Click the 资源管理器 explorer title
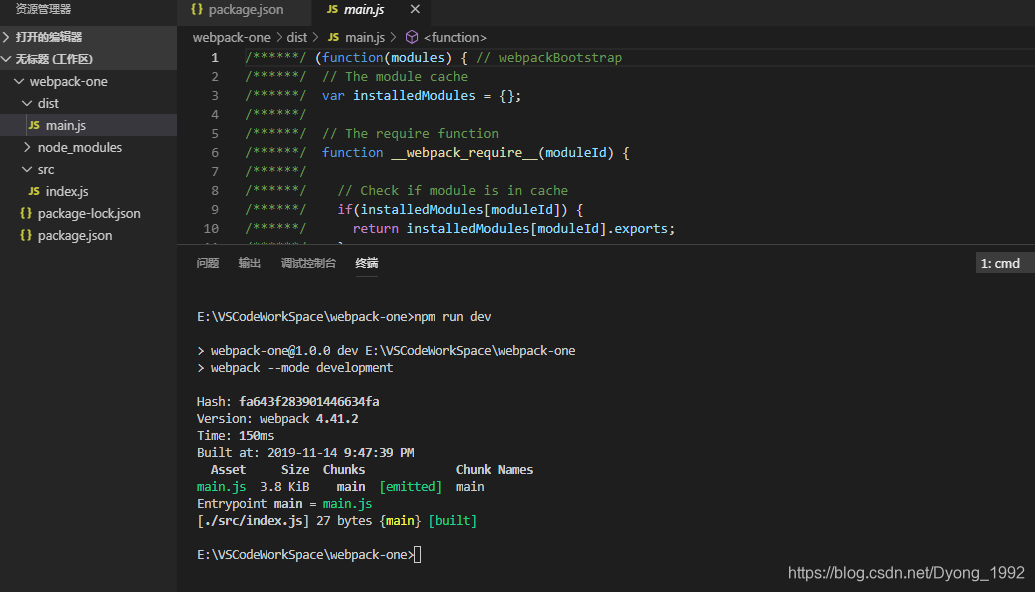Screen dimensions: 1035x592 (x=43, y=9)
